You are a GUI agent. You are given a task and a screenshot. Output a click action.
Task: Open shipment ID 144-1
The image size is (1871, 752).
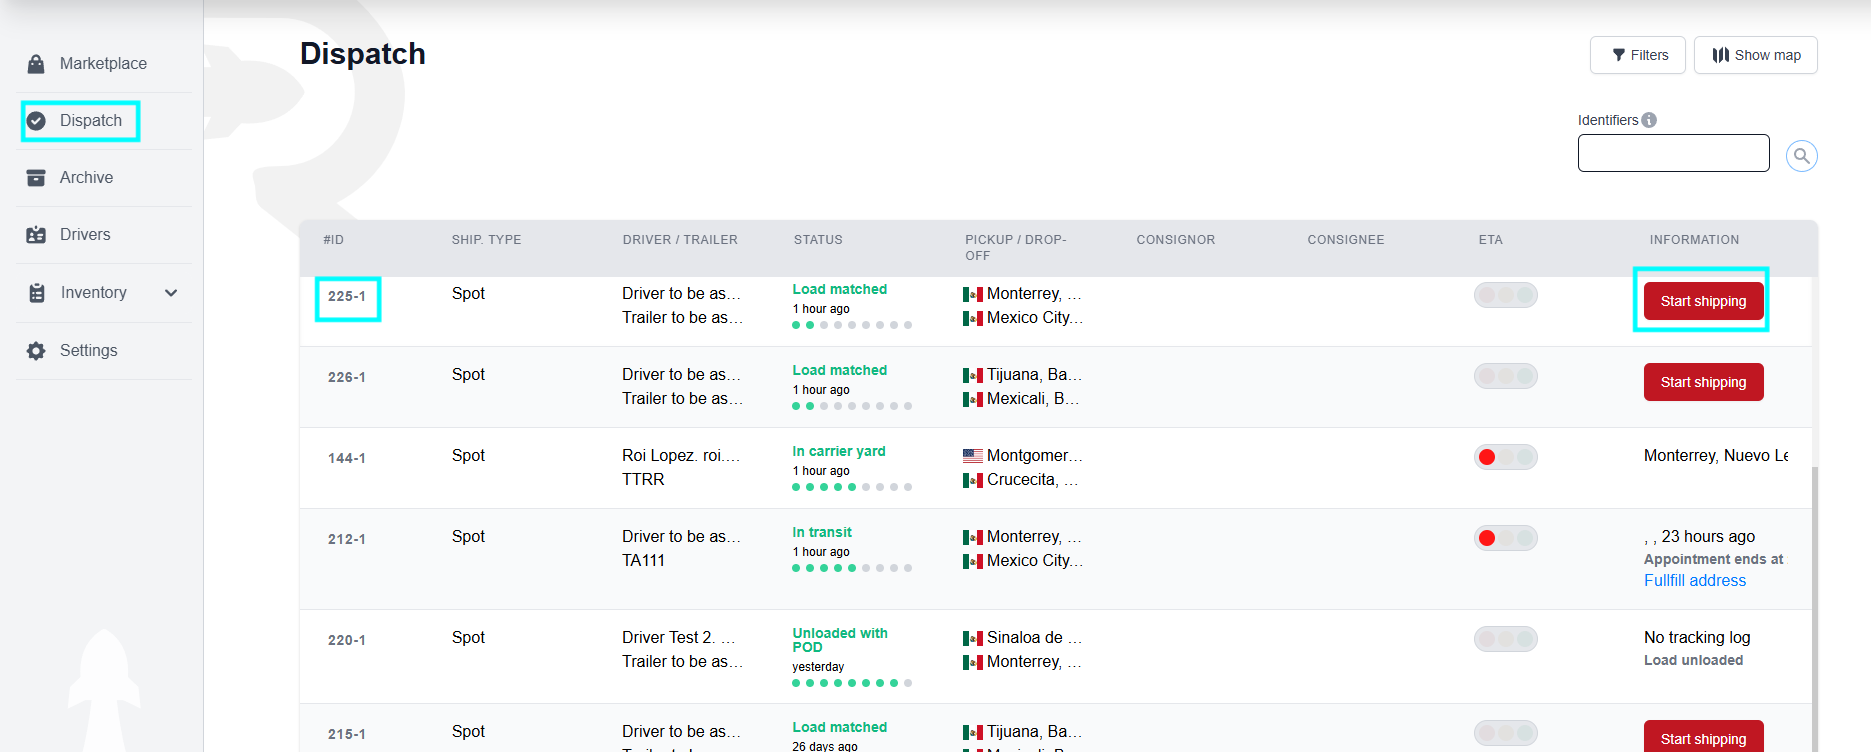pos(347,459)
